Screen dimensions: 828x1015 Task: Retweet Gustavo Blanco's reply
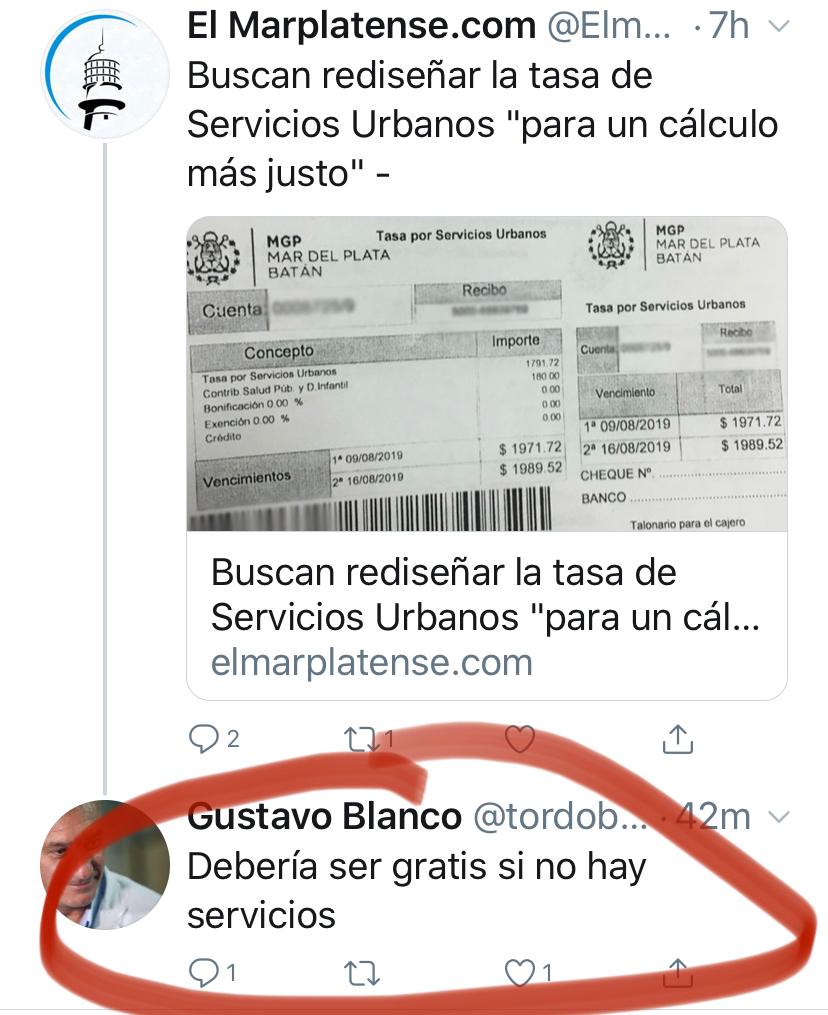(x=361, y=973)
